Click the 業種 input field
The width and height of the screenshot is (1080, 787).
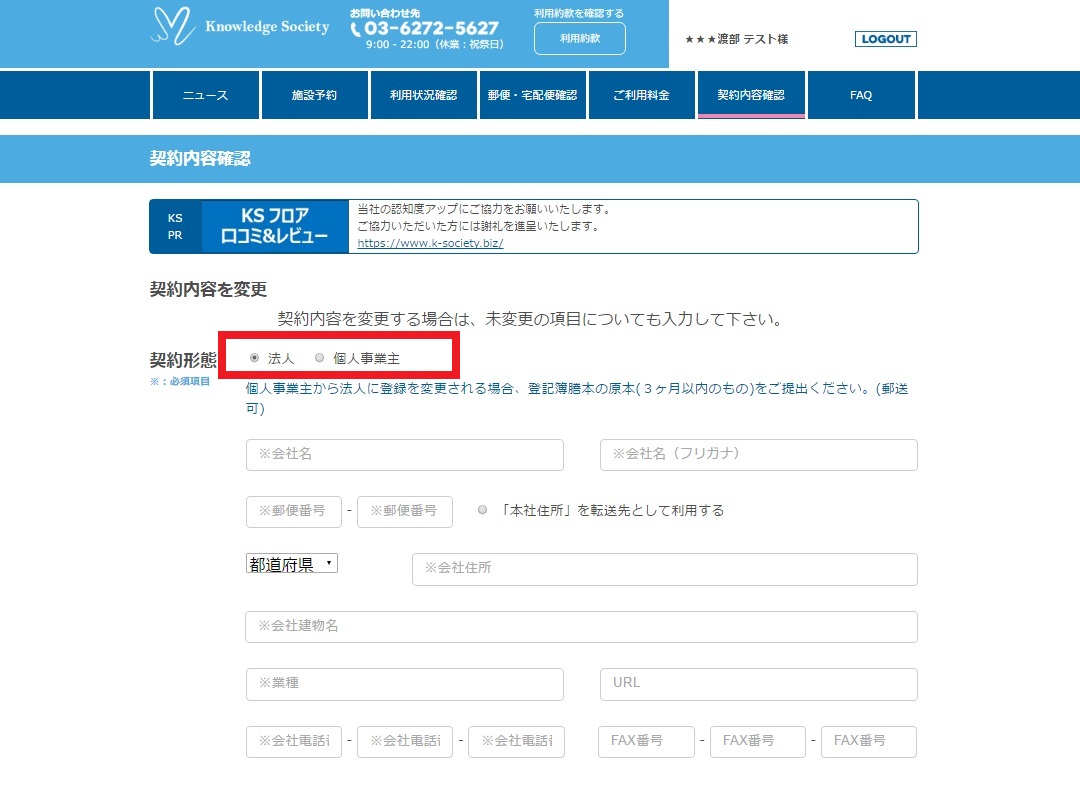coord(405,684)
